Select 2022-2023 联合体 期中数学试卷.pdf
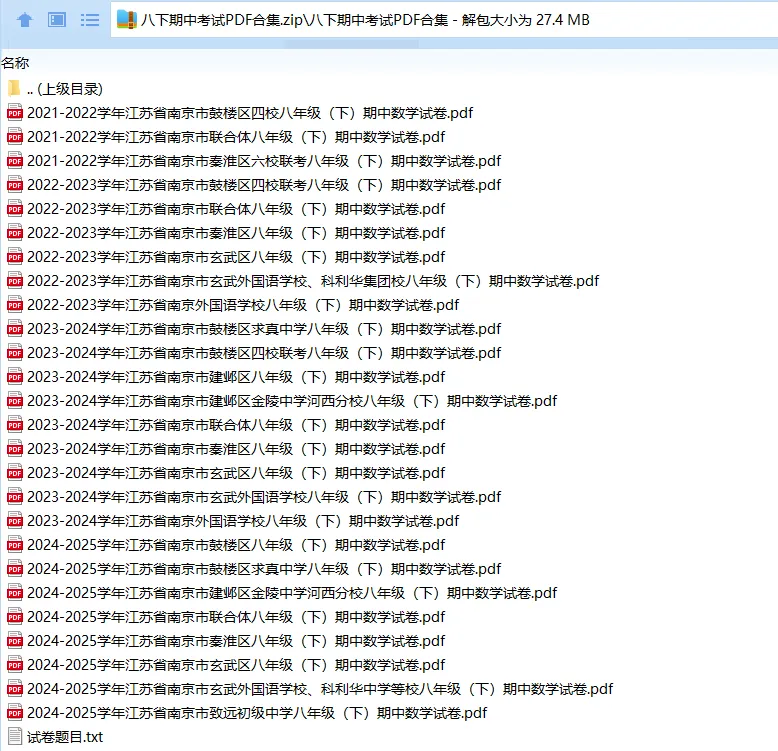Image resolution: width=778 pixels, height=751 pixels. click(x=226, y=209)
